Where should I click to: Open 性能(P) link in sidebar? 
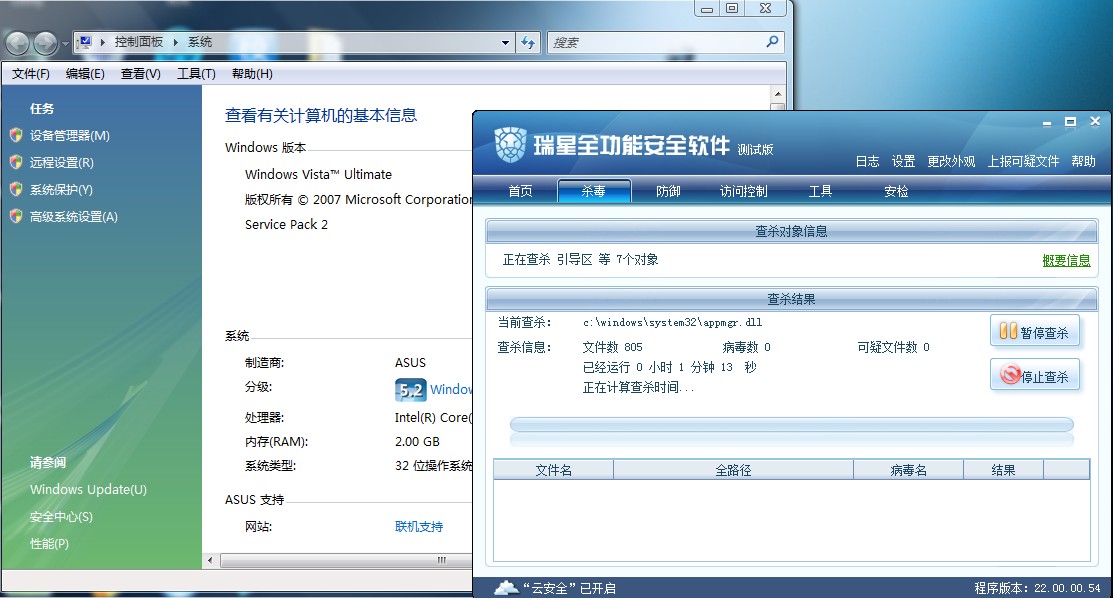[49, 543]
